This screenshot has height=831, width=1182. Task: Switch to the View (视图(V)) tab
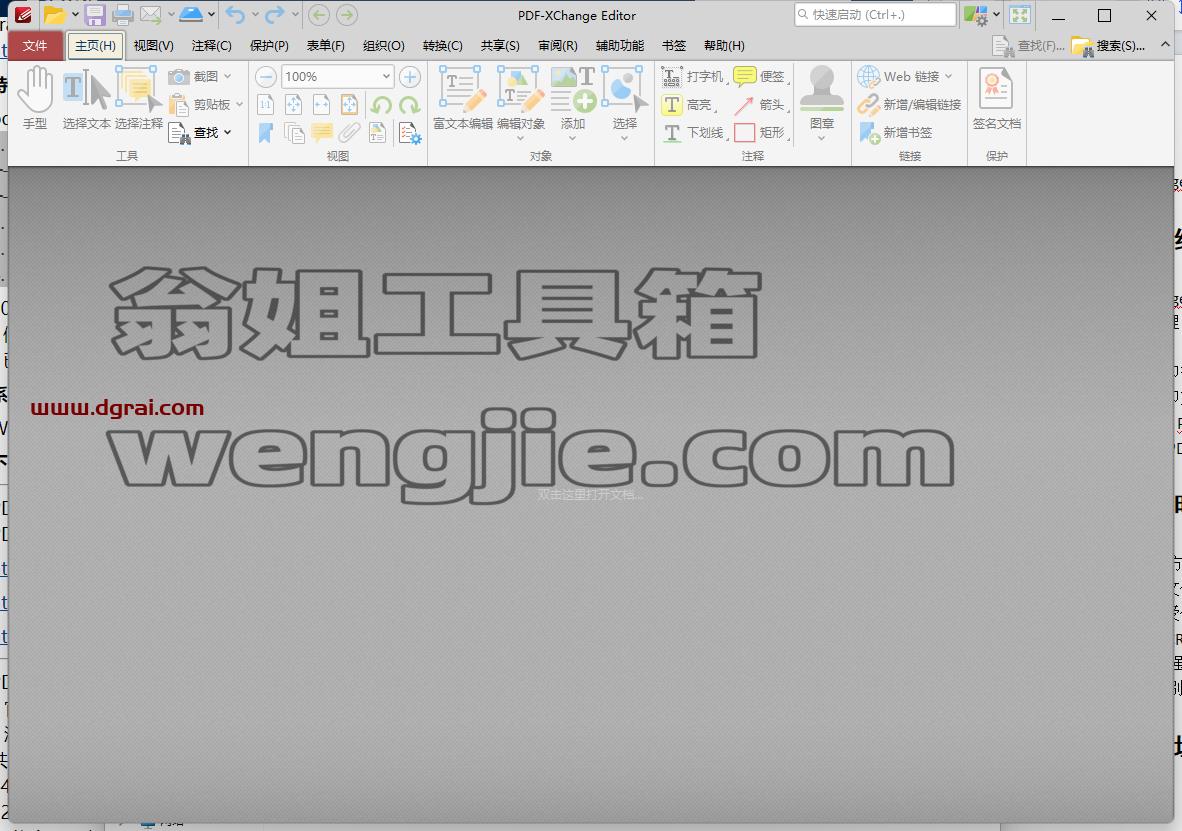point(154,46)
